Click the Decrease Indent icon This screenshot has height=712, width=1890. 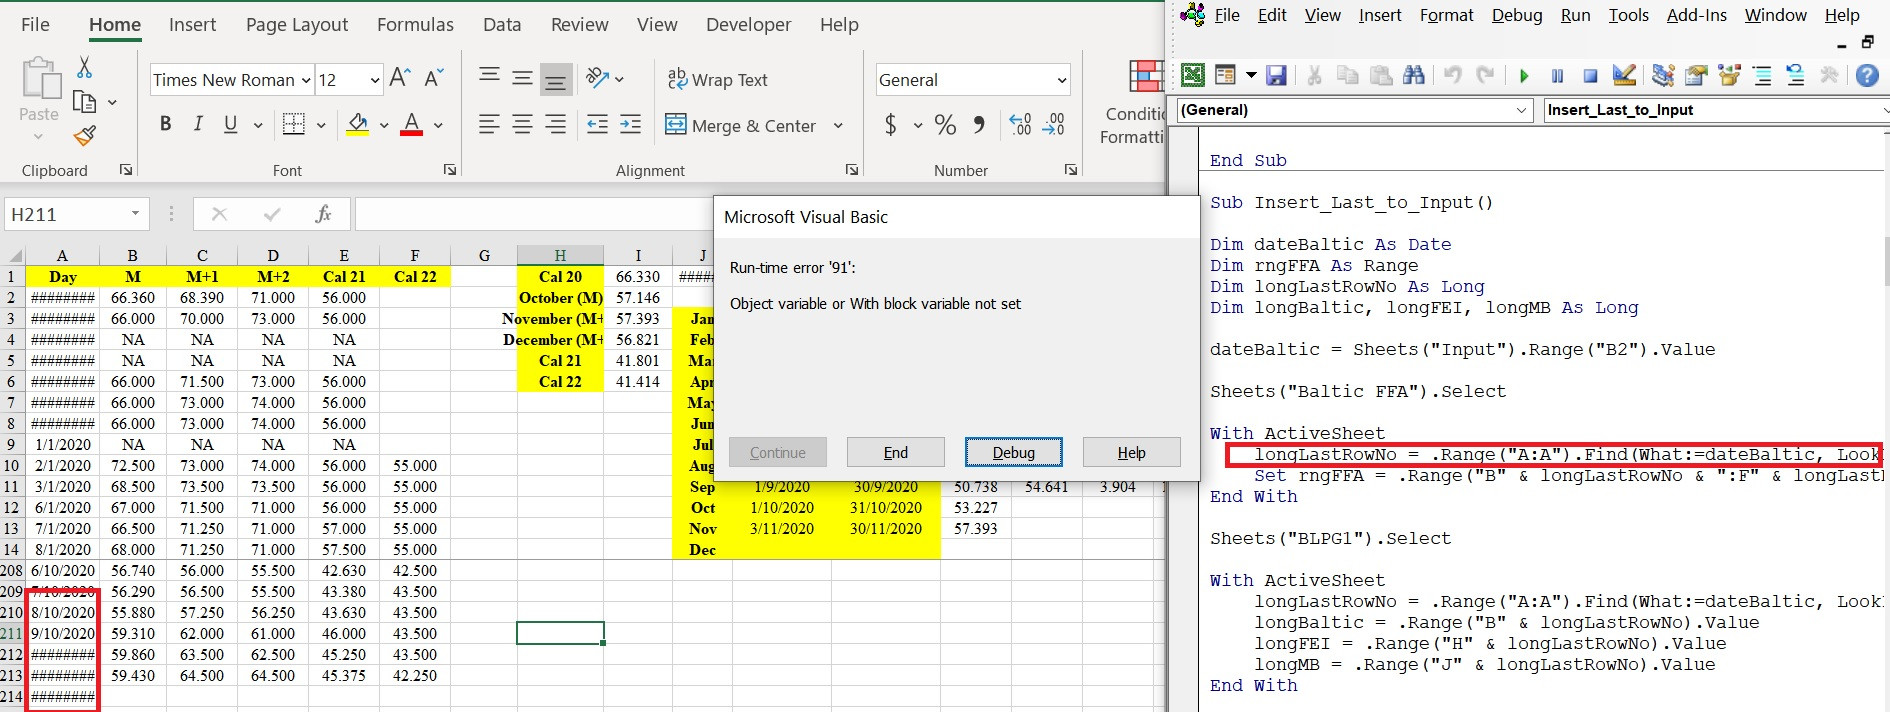tap(597, 124)
